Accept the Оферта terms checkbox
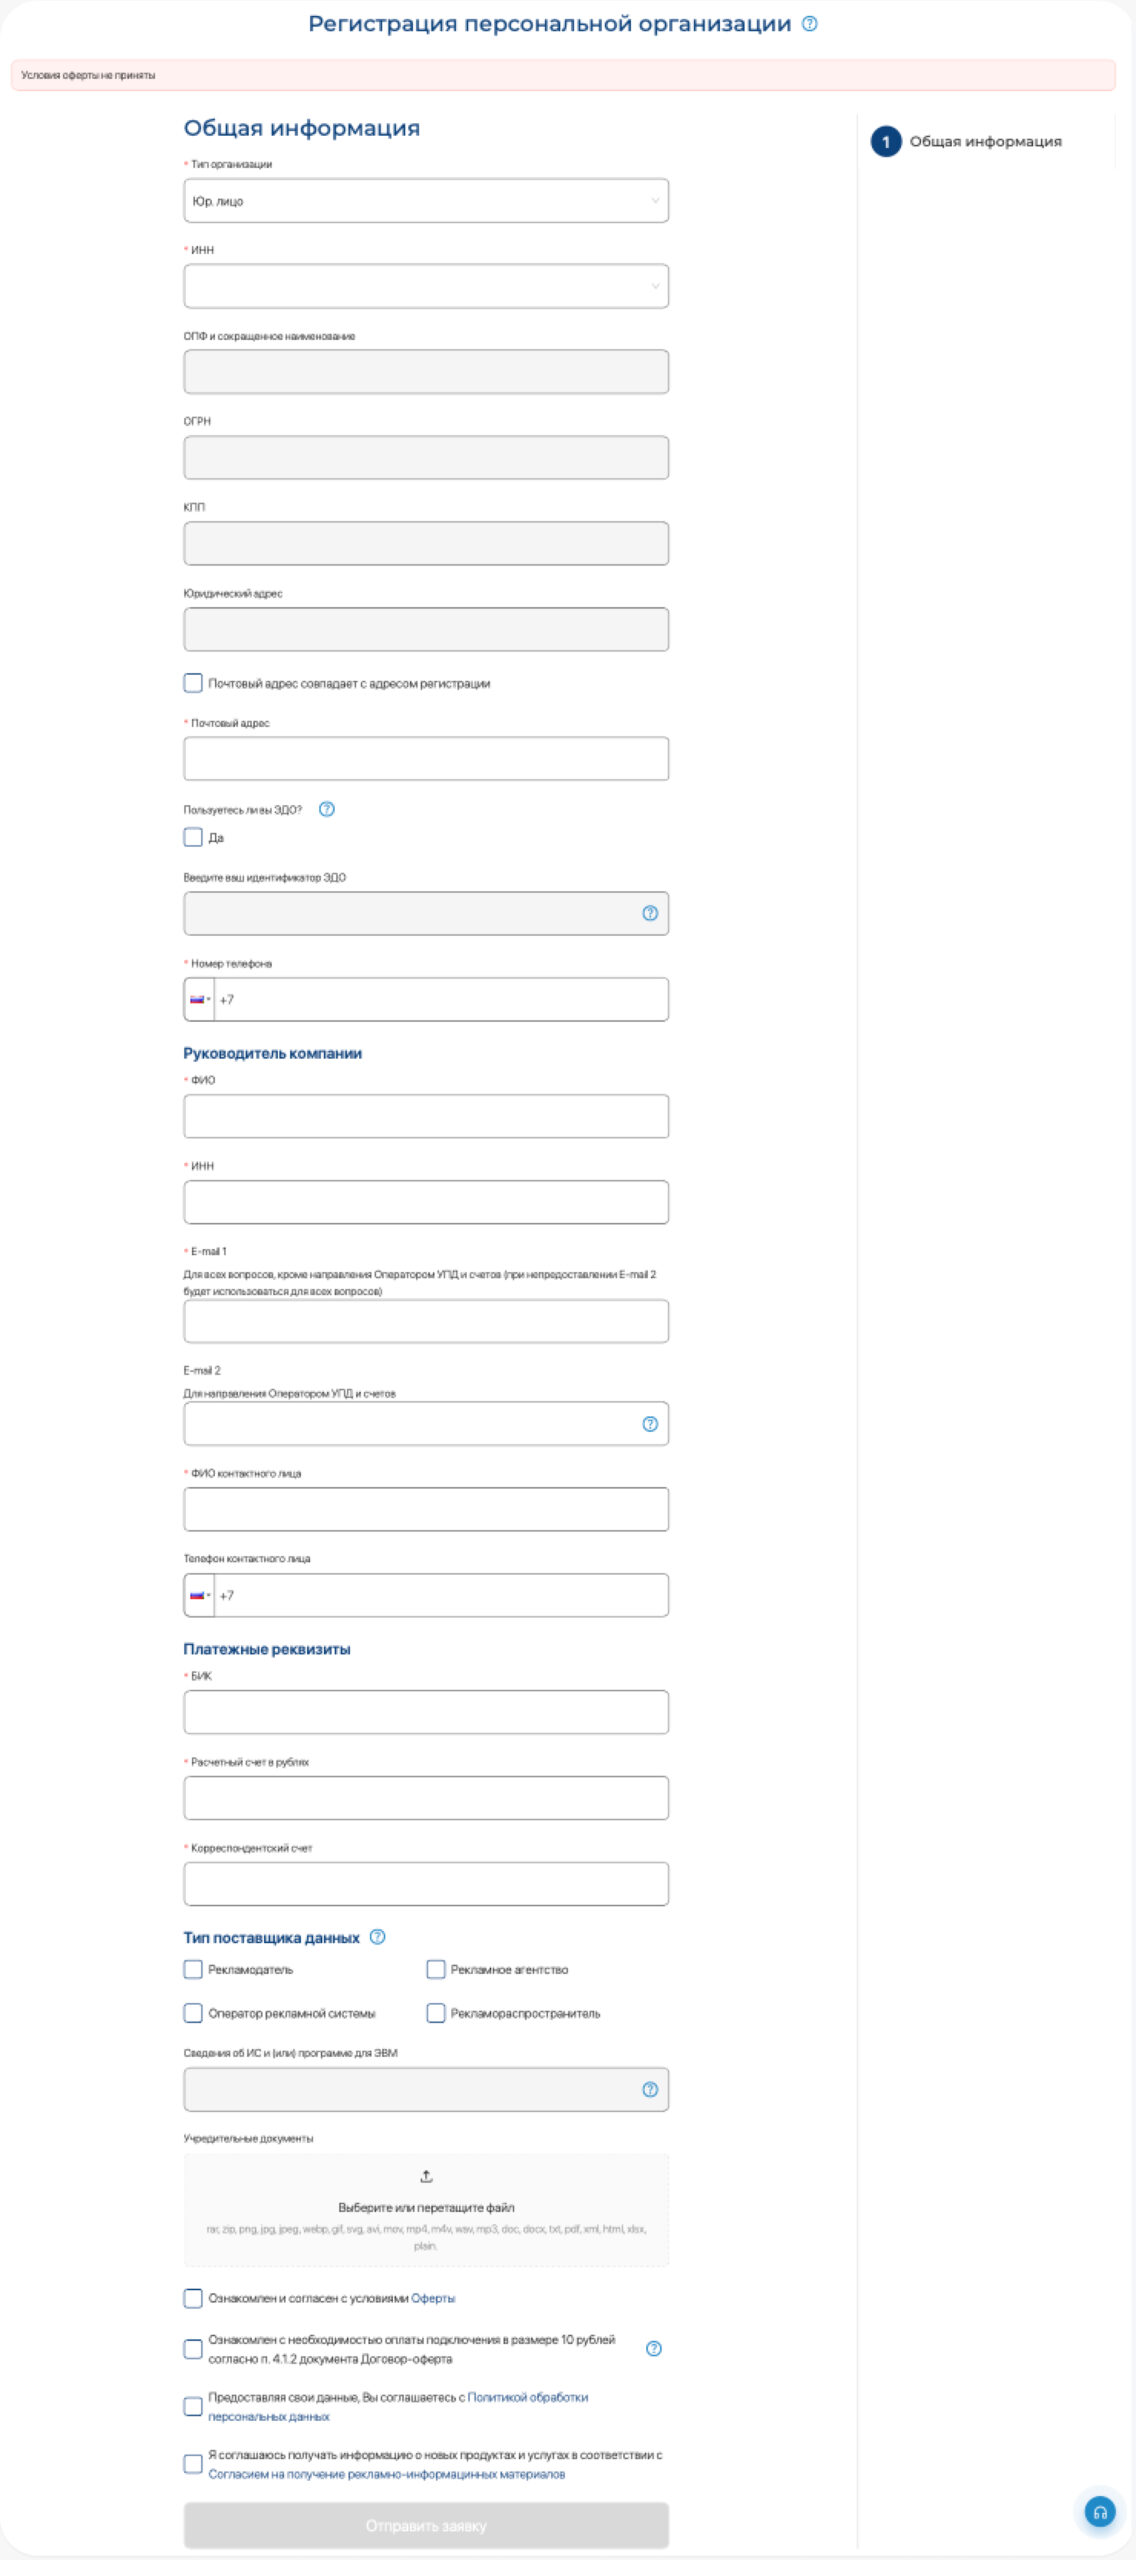The height and width of the screenshot is (2560, 1136). 193,2298
